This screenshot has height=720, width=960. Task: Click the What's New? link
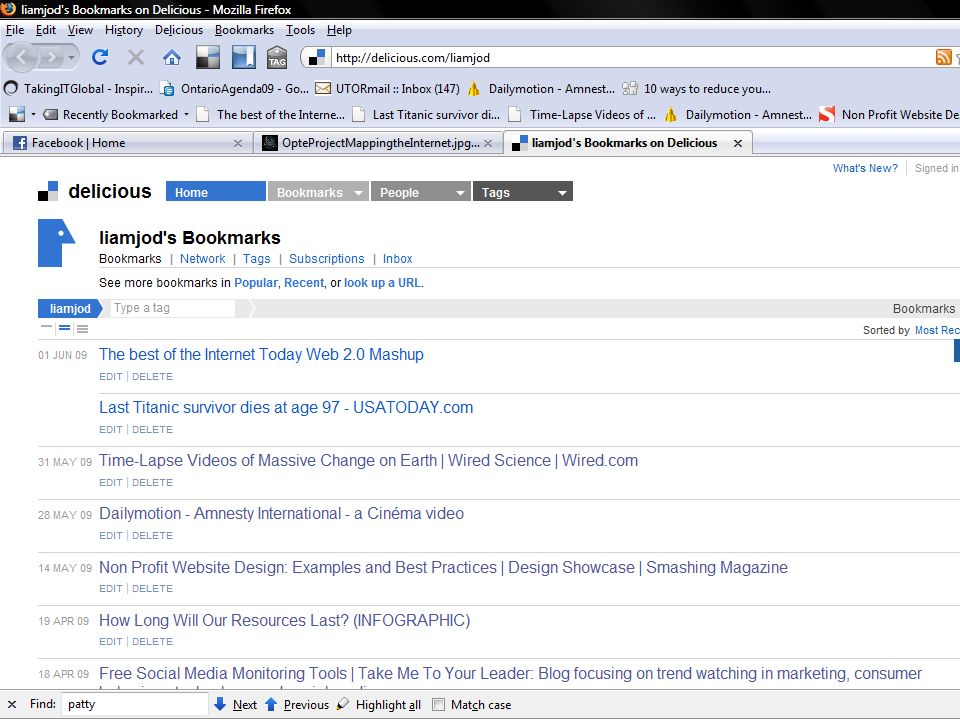865,168
